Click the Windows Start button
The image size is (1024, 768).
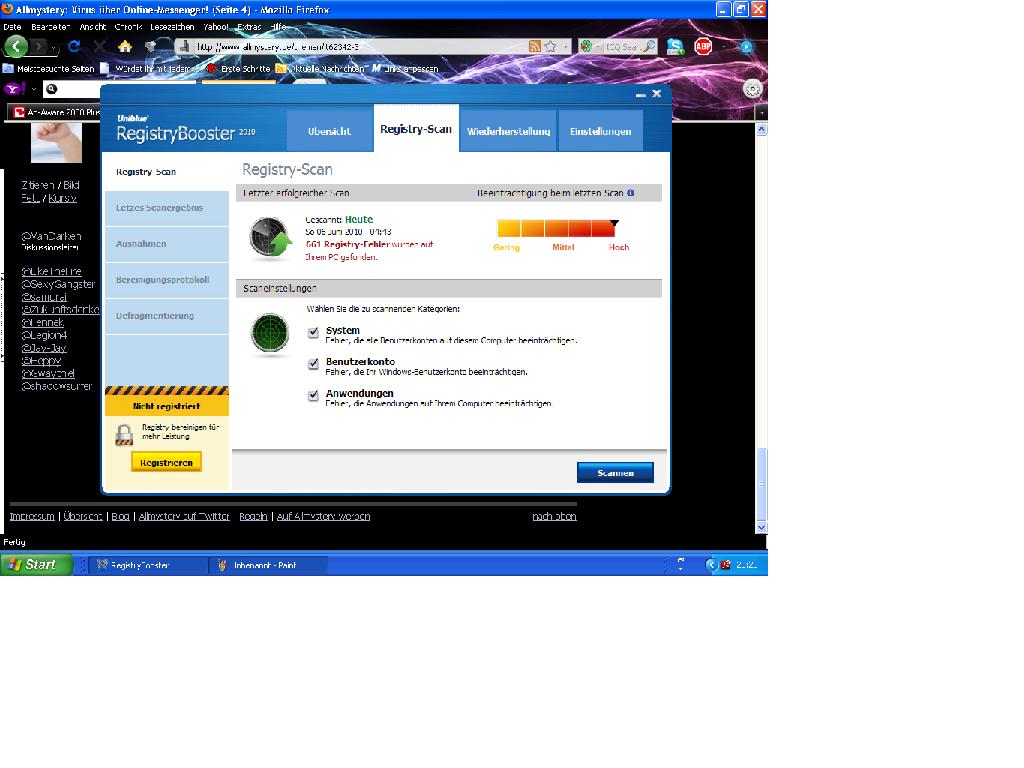[x=36, y=564]
